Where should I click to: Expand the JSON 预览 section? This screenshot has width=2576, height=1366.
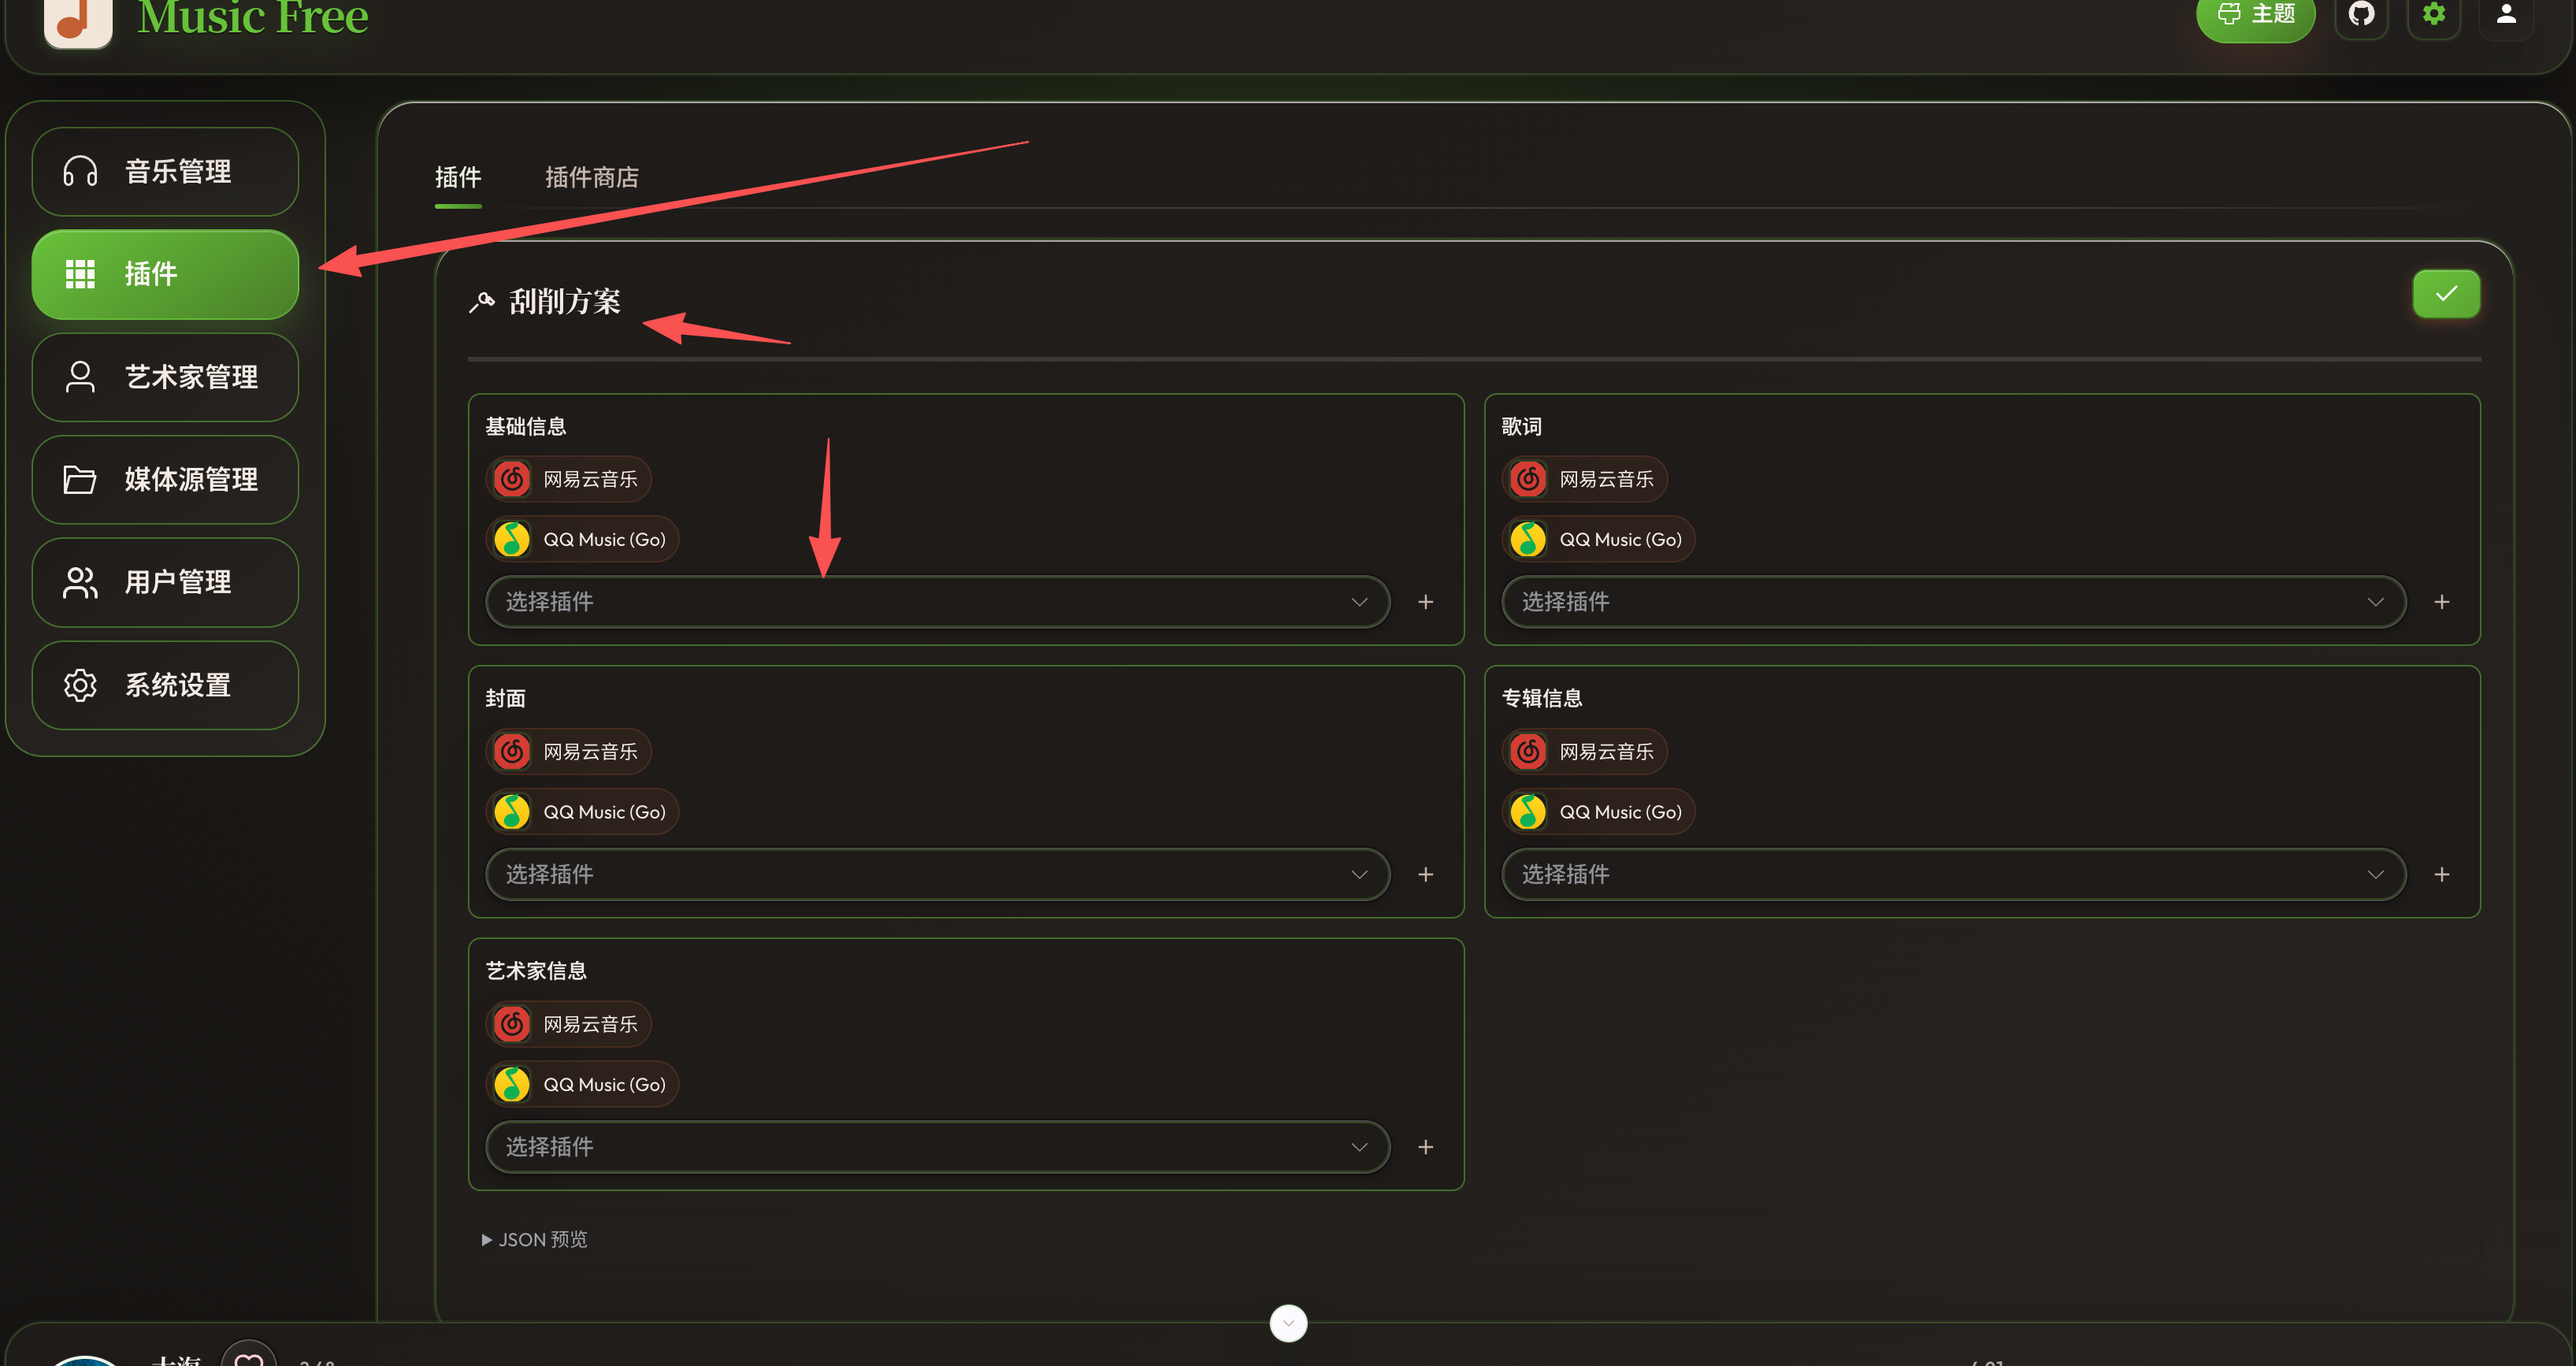click(534, 1240)
